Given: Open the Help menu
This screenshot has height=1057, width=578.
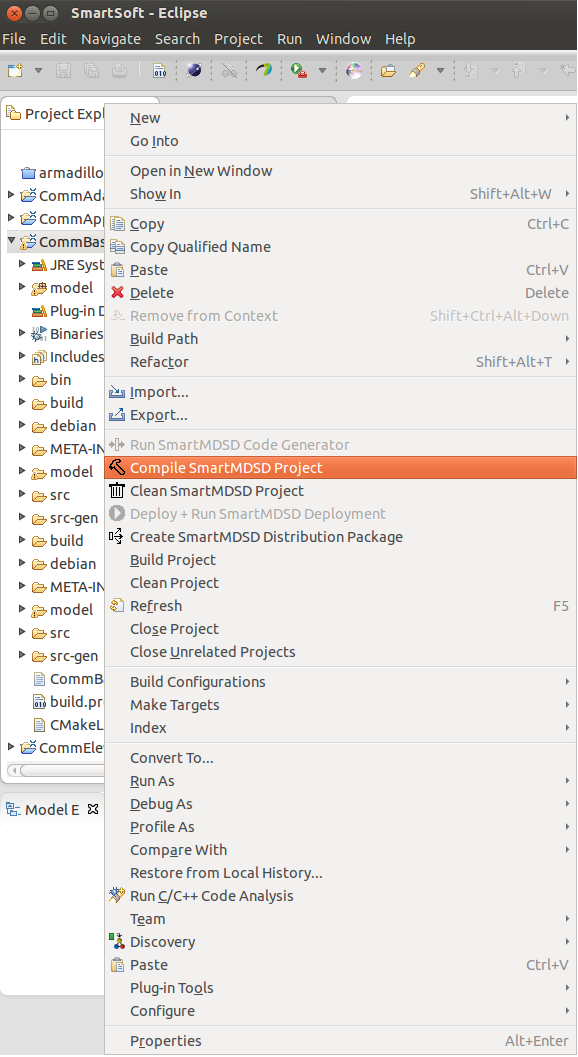Looking at the screenshot, I should 400,39.
